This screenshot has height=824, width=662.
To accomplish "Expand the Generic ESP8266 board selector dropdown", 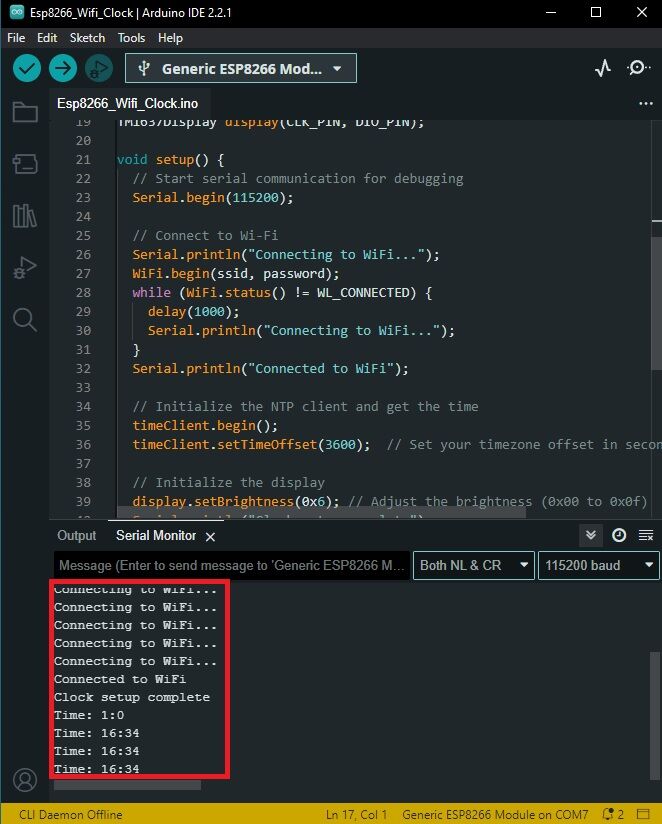I will coord(240,69).
